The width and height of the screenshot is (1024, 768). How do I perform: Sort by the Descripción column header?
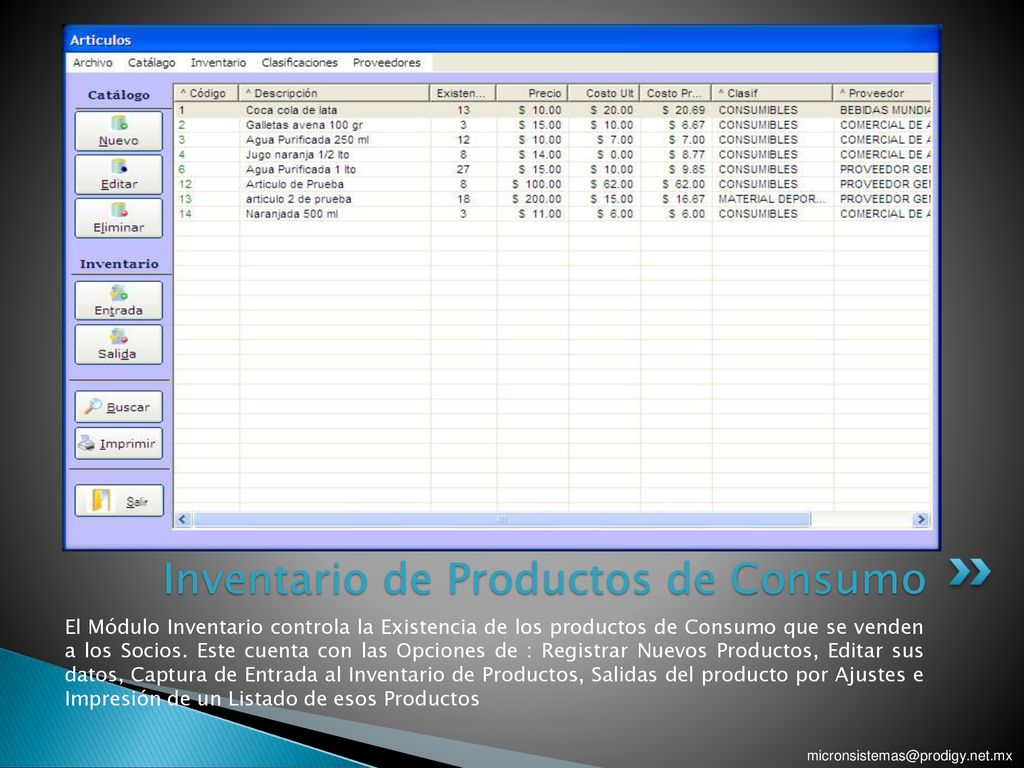coord(334,93)
